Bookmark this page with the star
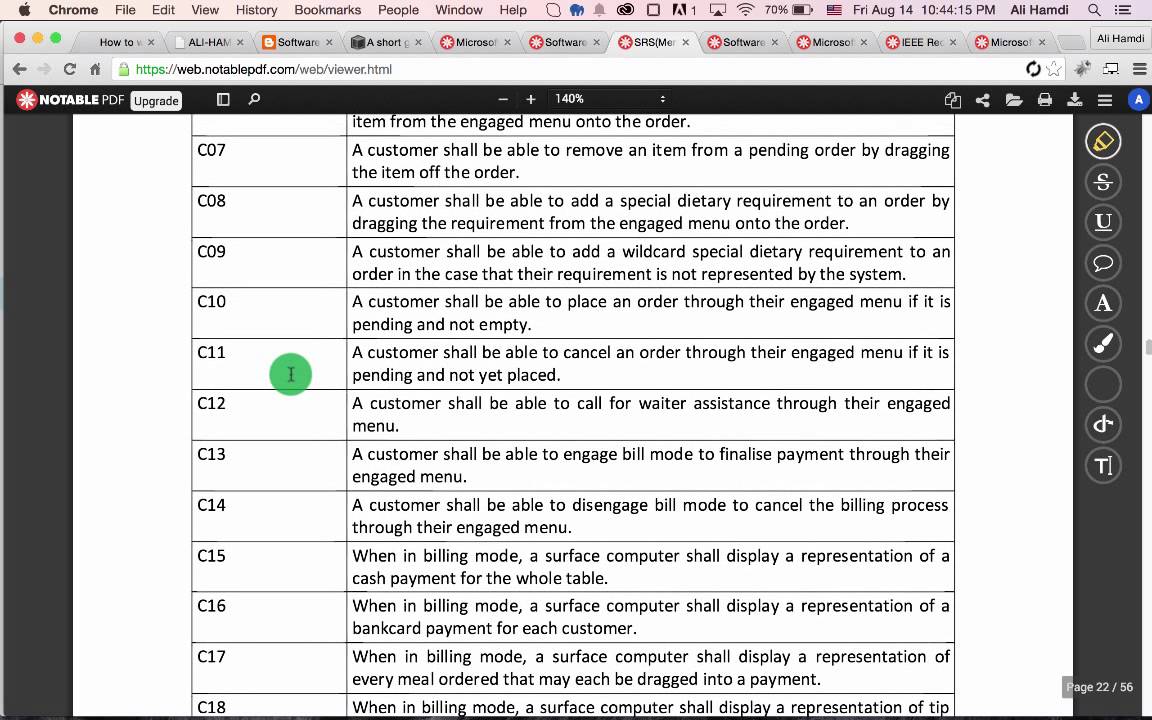The height and width of the screenshot is (720, 1152). click(1054, 69)
